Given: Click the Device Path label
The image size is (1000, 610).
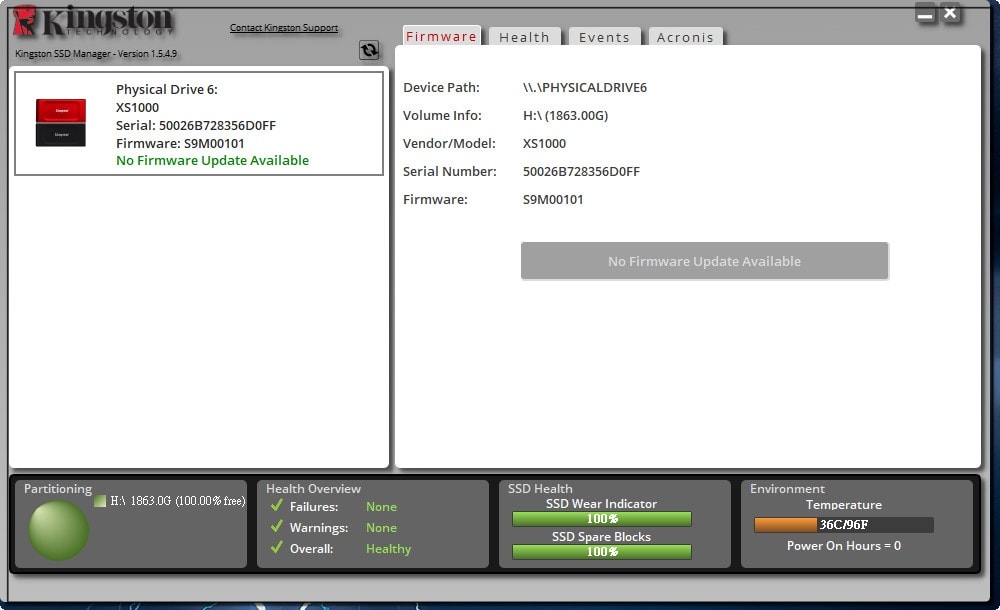Looking at the screenshot, I should click(441, 87).
